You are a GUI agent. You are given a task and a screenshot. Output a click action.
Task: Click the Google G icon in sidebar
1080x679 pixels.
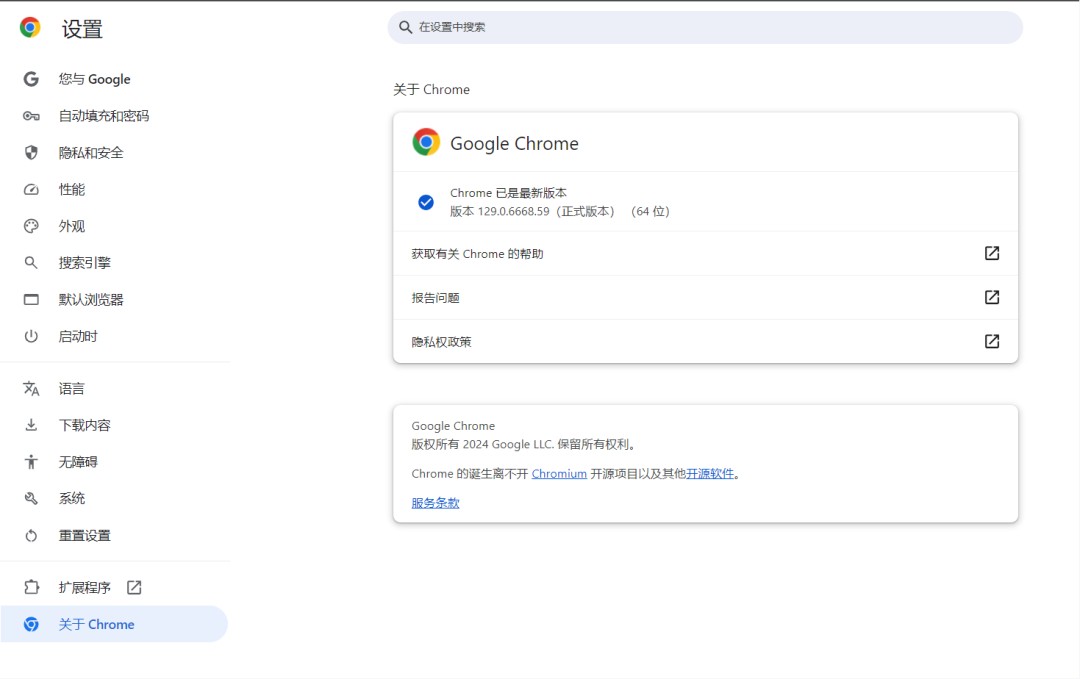click(31, 79)
